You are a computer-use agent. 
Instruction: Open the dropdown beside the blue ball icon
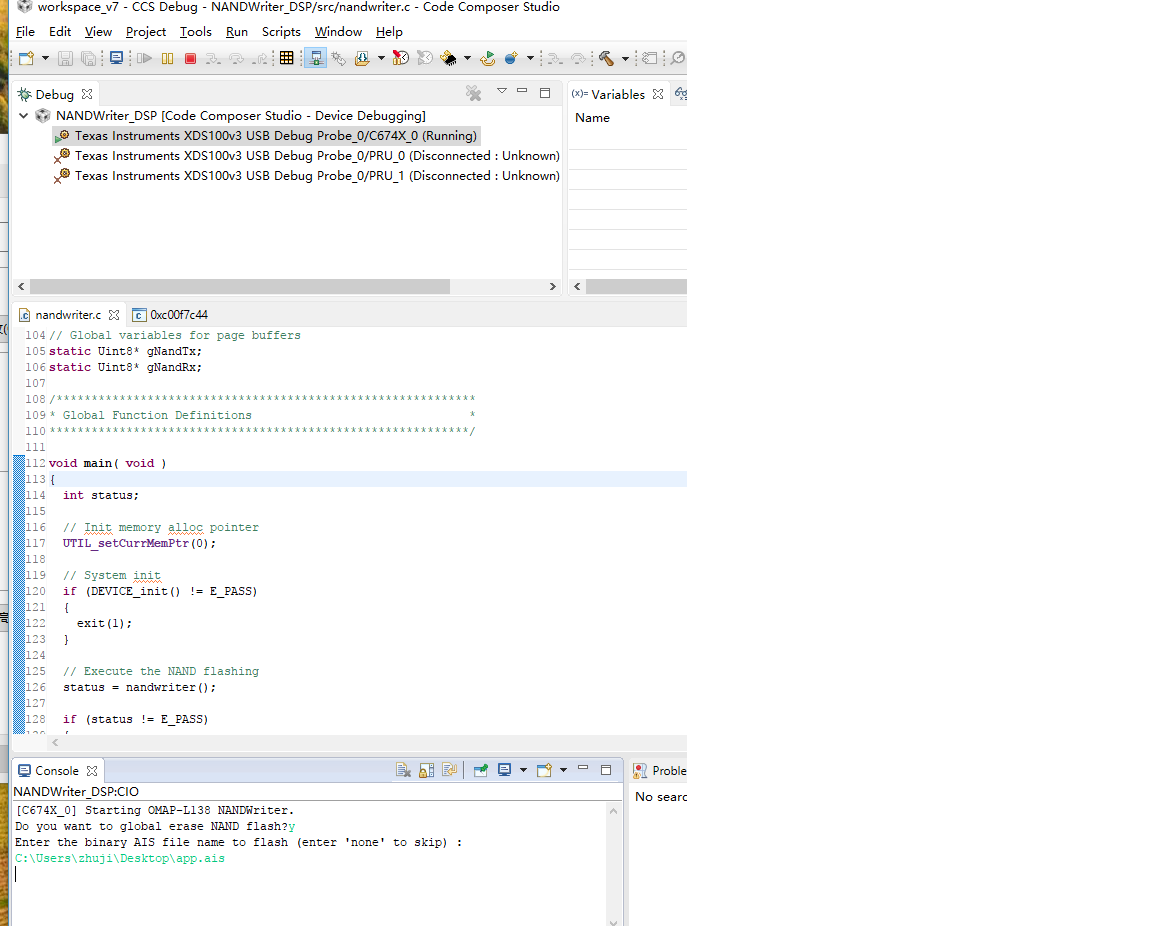click(x=530, y=58)
